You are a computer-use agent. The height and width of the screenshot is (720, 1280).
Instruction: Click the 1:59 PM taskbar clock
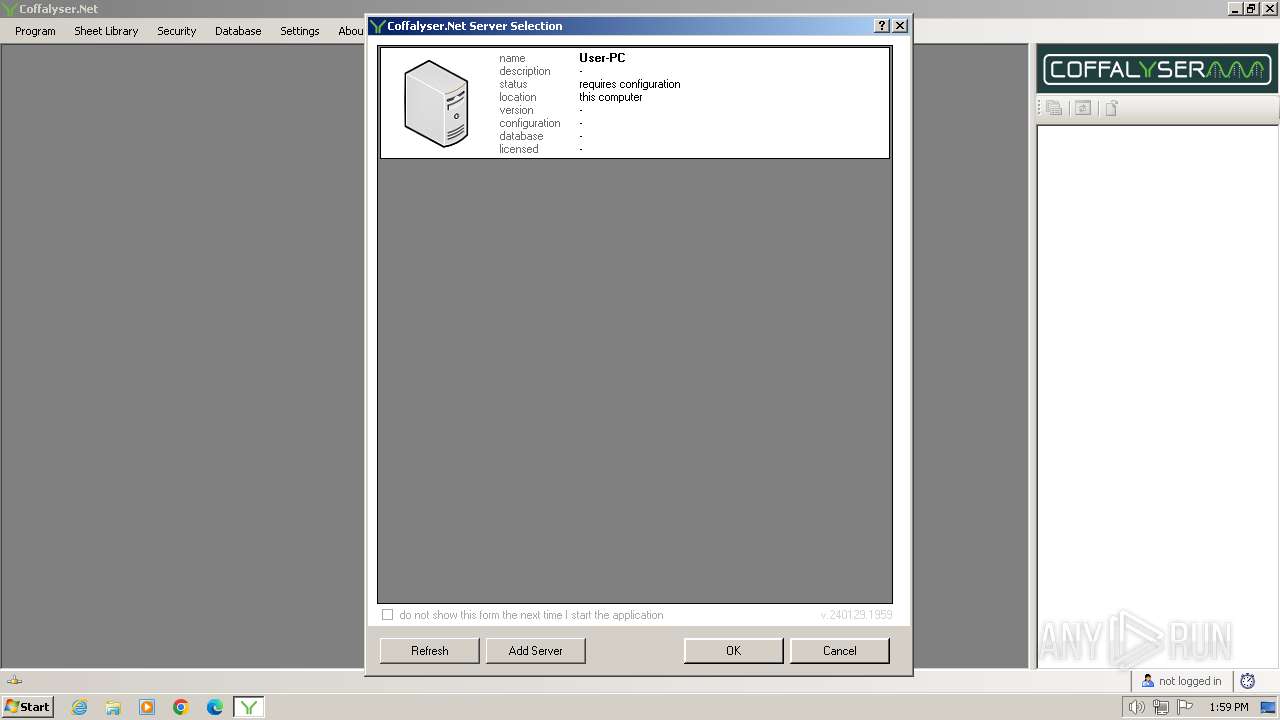coord(1229,707)
